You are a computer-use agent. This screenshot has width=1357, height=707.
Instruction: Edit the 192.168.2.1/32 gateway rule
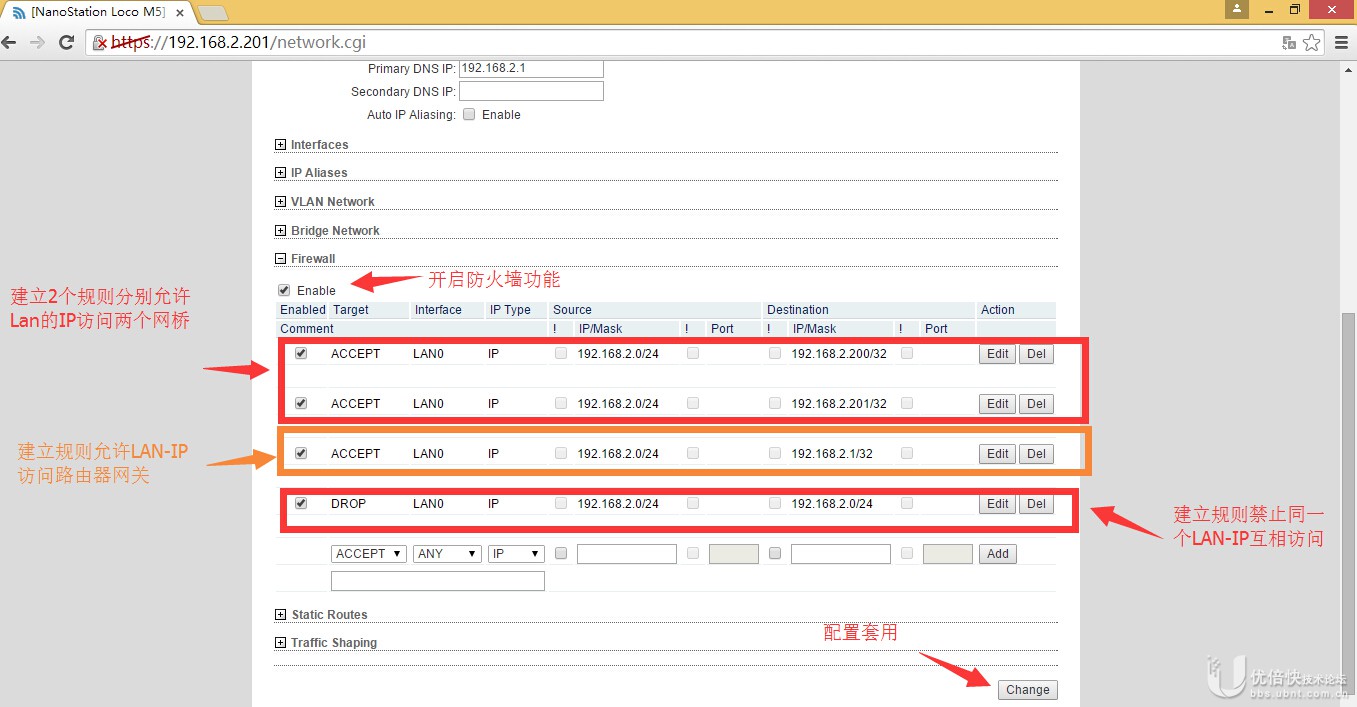(x=998, y=454)
